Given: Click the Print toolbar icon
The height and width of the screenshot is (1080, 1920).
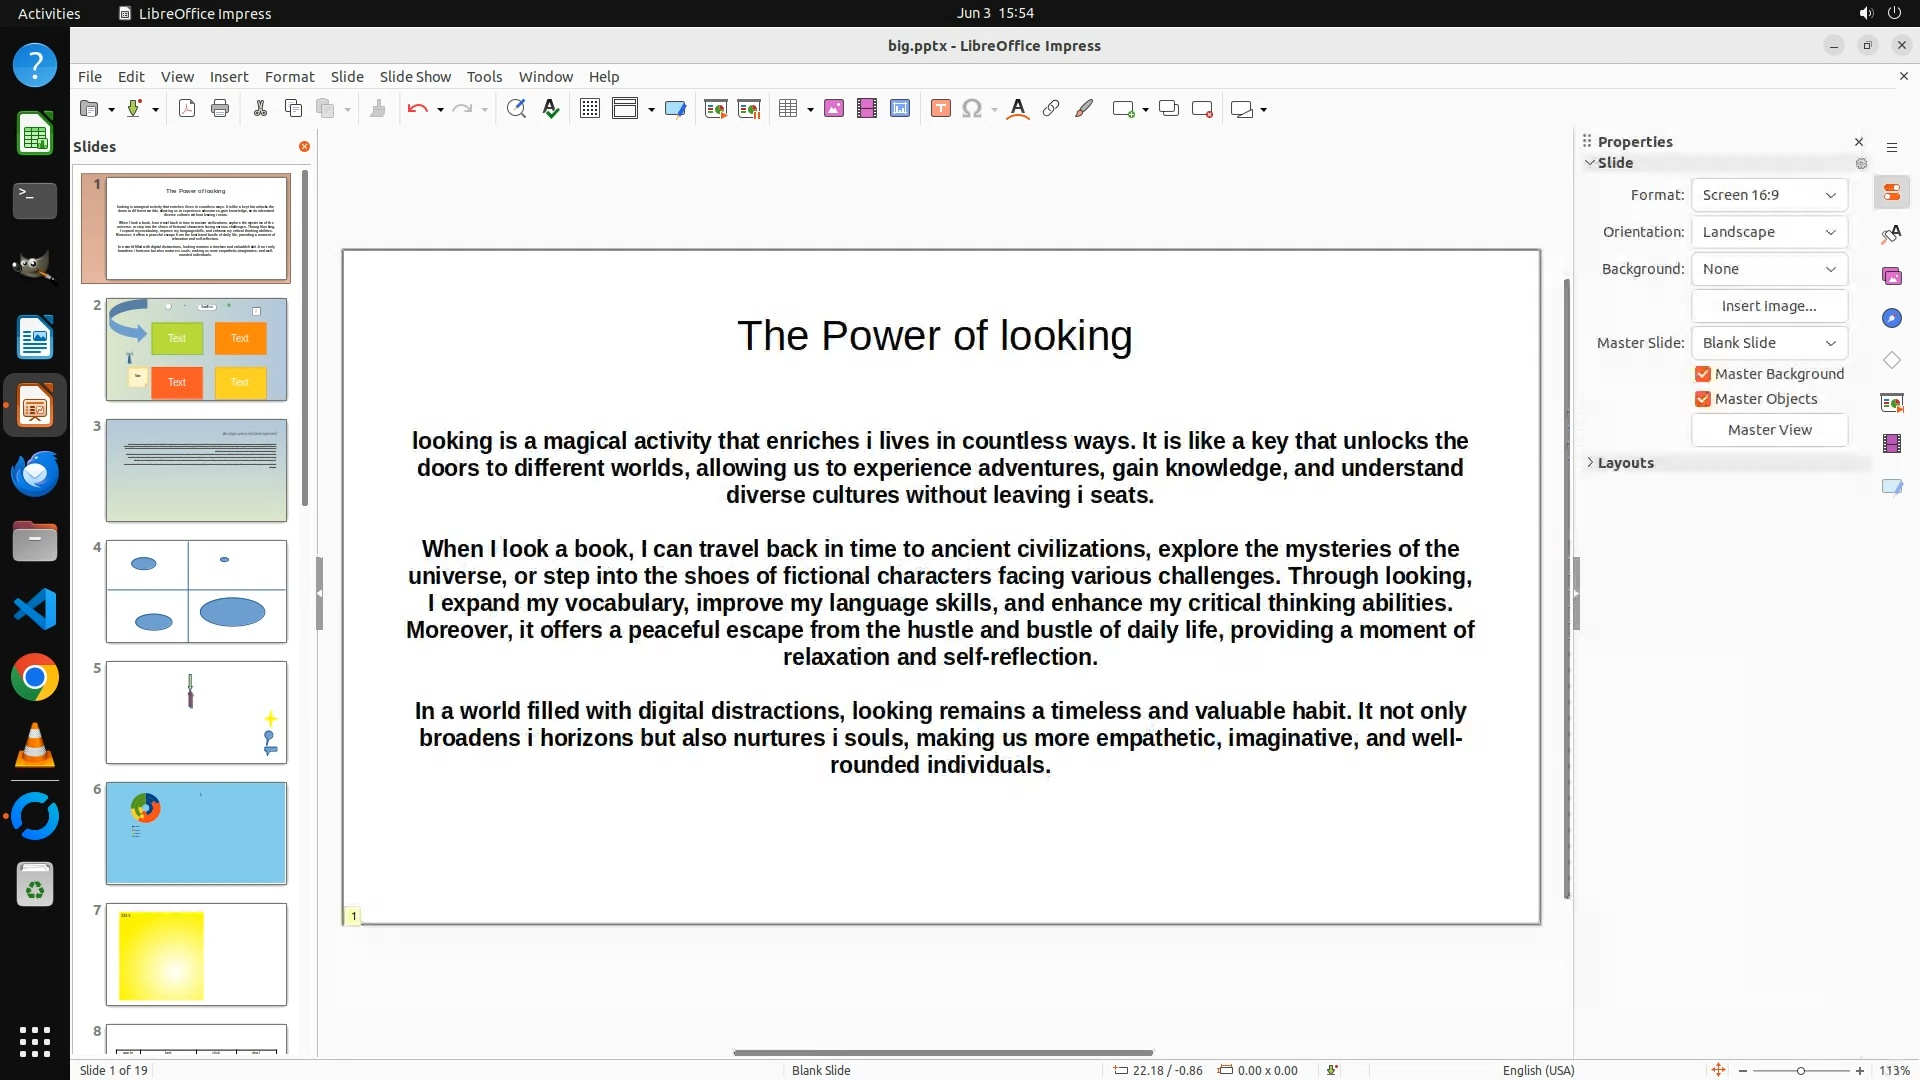Looking at the screenshot, I should [220, 109].
